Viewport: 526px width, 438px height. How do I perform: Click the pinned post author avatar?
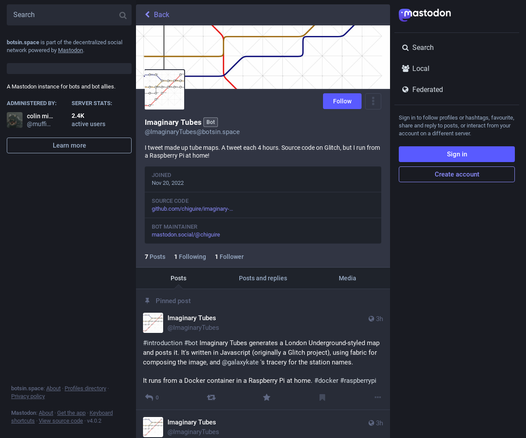(153, 323)
